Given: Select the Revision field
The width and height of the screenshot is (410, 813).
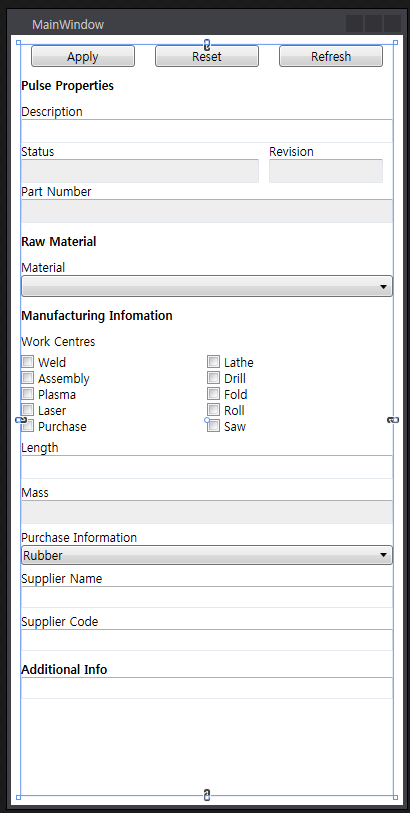Looking at the screenshot, I should 326,171.
